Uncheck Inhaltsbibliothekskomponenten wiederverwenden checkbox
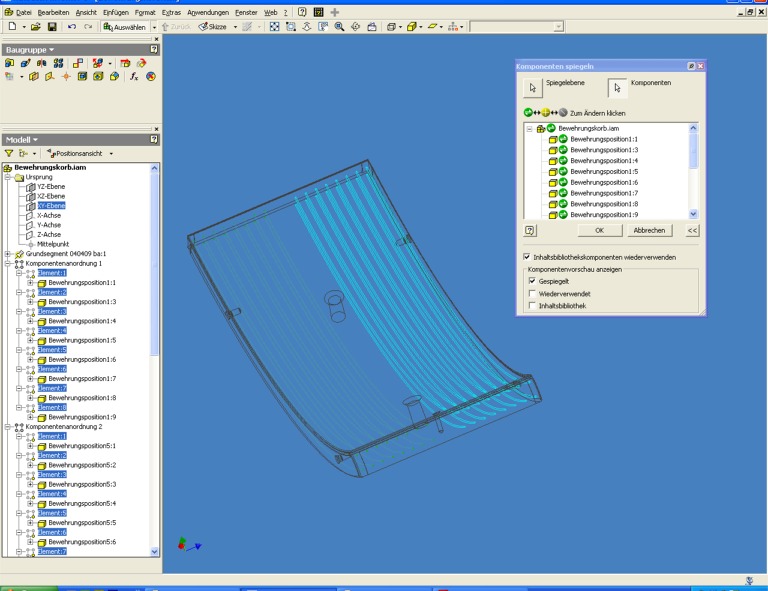Viewport: 768px width, 591px height. pyautogui.click(x=527, y=257)
